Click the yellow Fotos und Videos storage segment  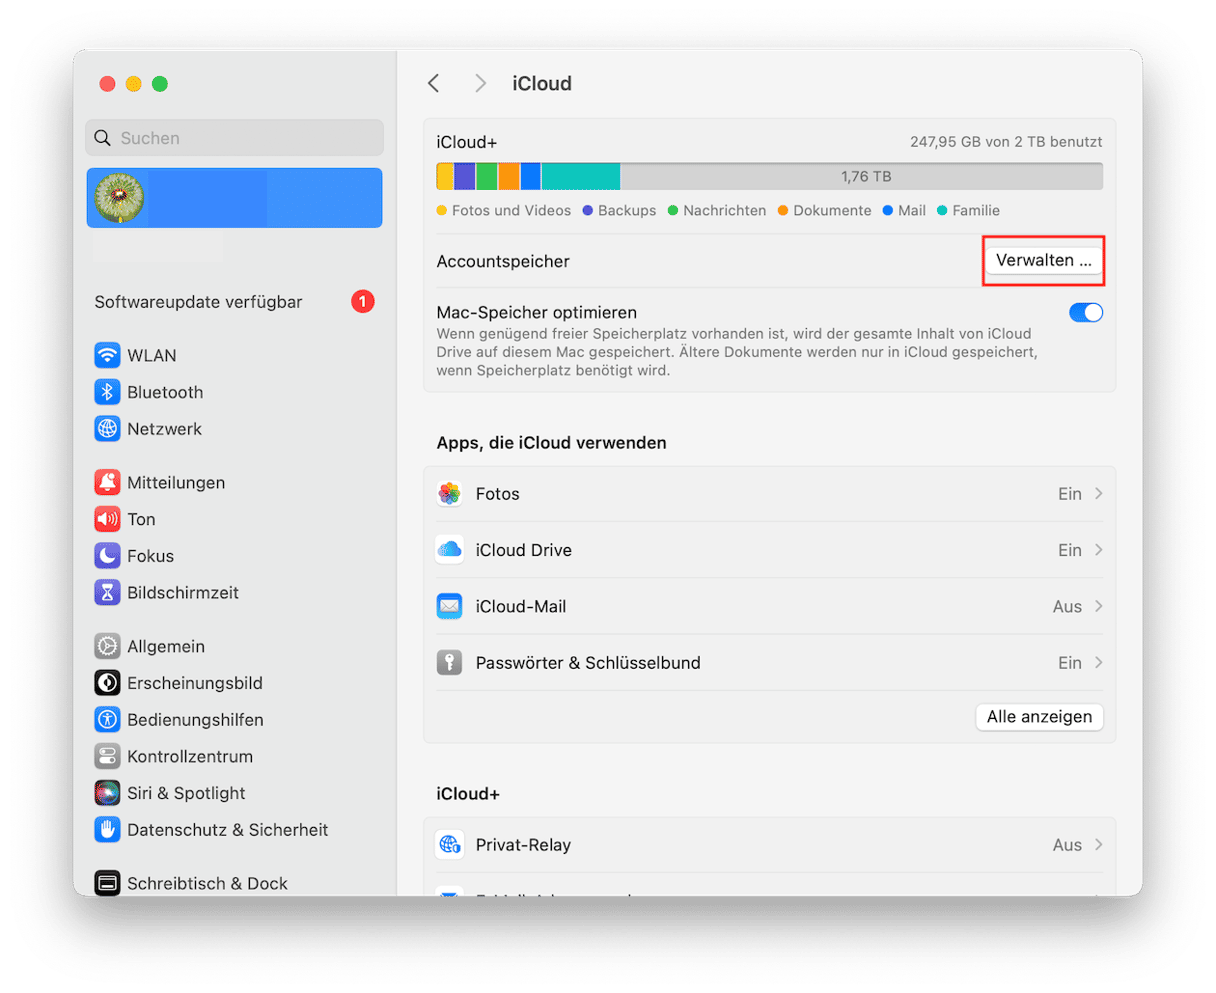(445, 176)
